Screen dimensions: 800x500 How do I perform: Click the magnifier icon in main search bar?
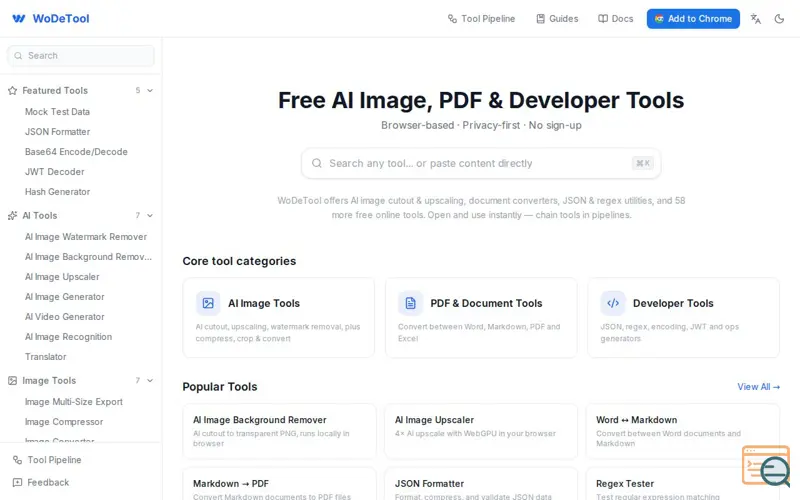317,163
